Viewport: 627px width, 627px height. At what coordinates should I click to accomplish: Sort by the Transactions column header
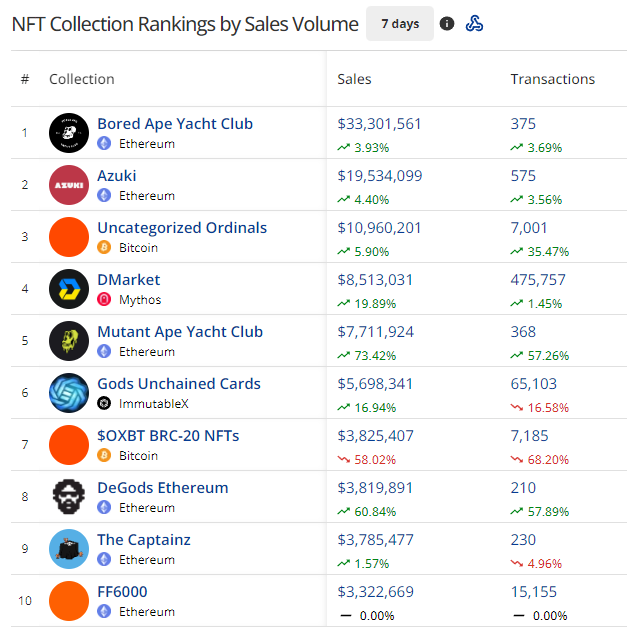click(x=552, y=79)
